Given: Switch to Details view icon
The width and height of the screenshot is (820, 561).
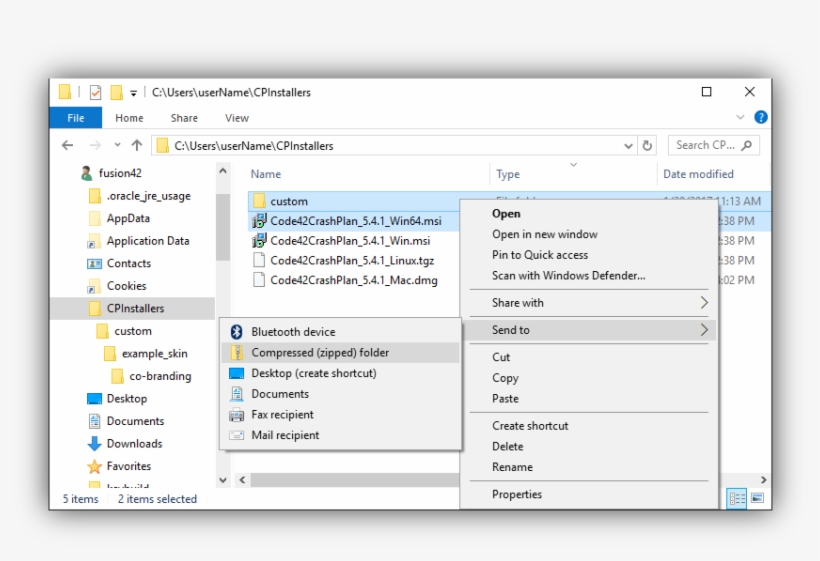Looking at the screenshot, I should (x=737, y=498).
